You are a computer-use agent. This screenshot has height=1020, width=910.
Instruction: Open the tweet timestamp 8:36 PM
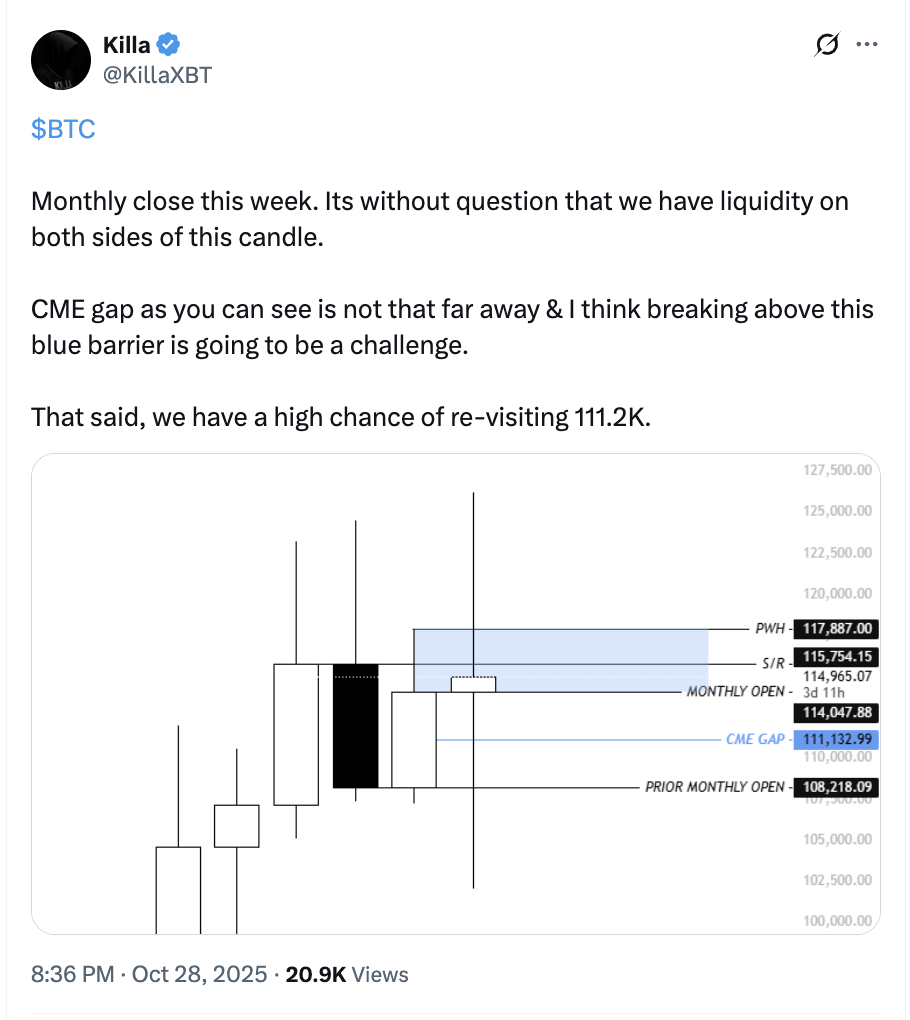(74, 974)
